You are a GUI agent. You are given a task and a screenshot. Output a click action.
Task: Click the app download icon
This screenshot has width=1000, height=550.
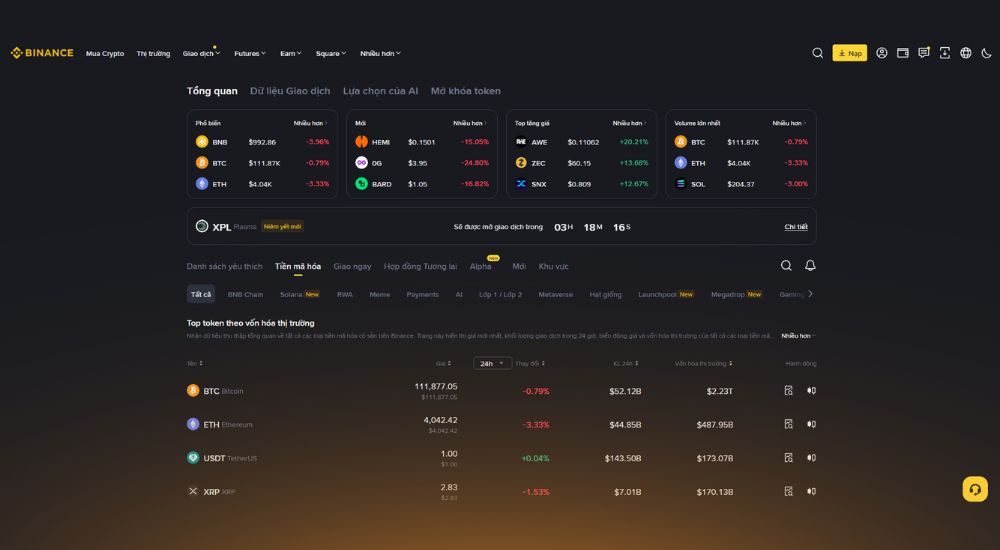(x=945, y=53)
